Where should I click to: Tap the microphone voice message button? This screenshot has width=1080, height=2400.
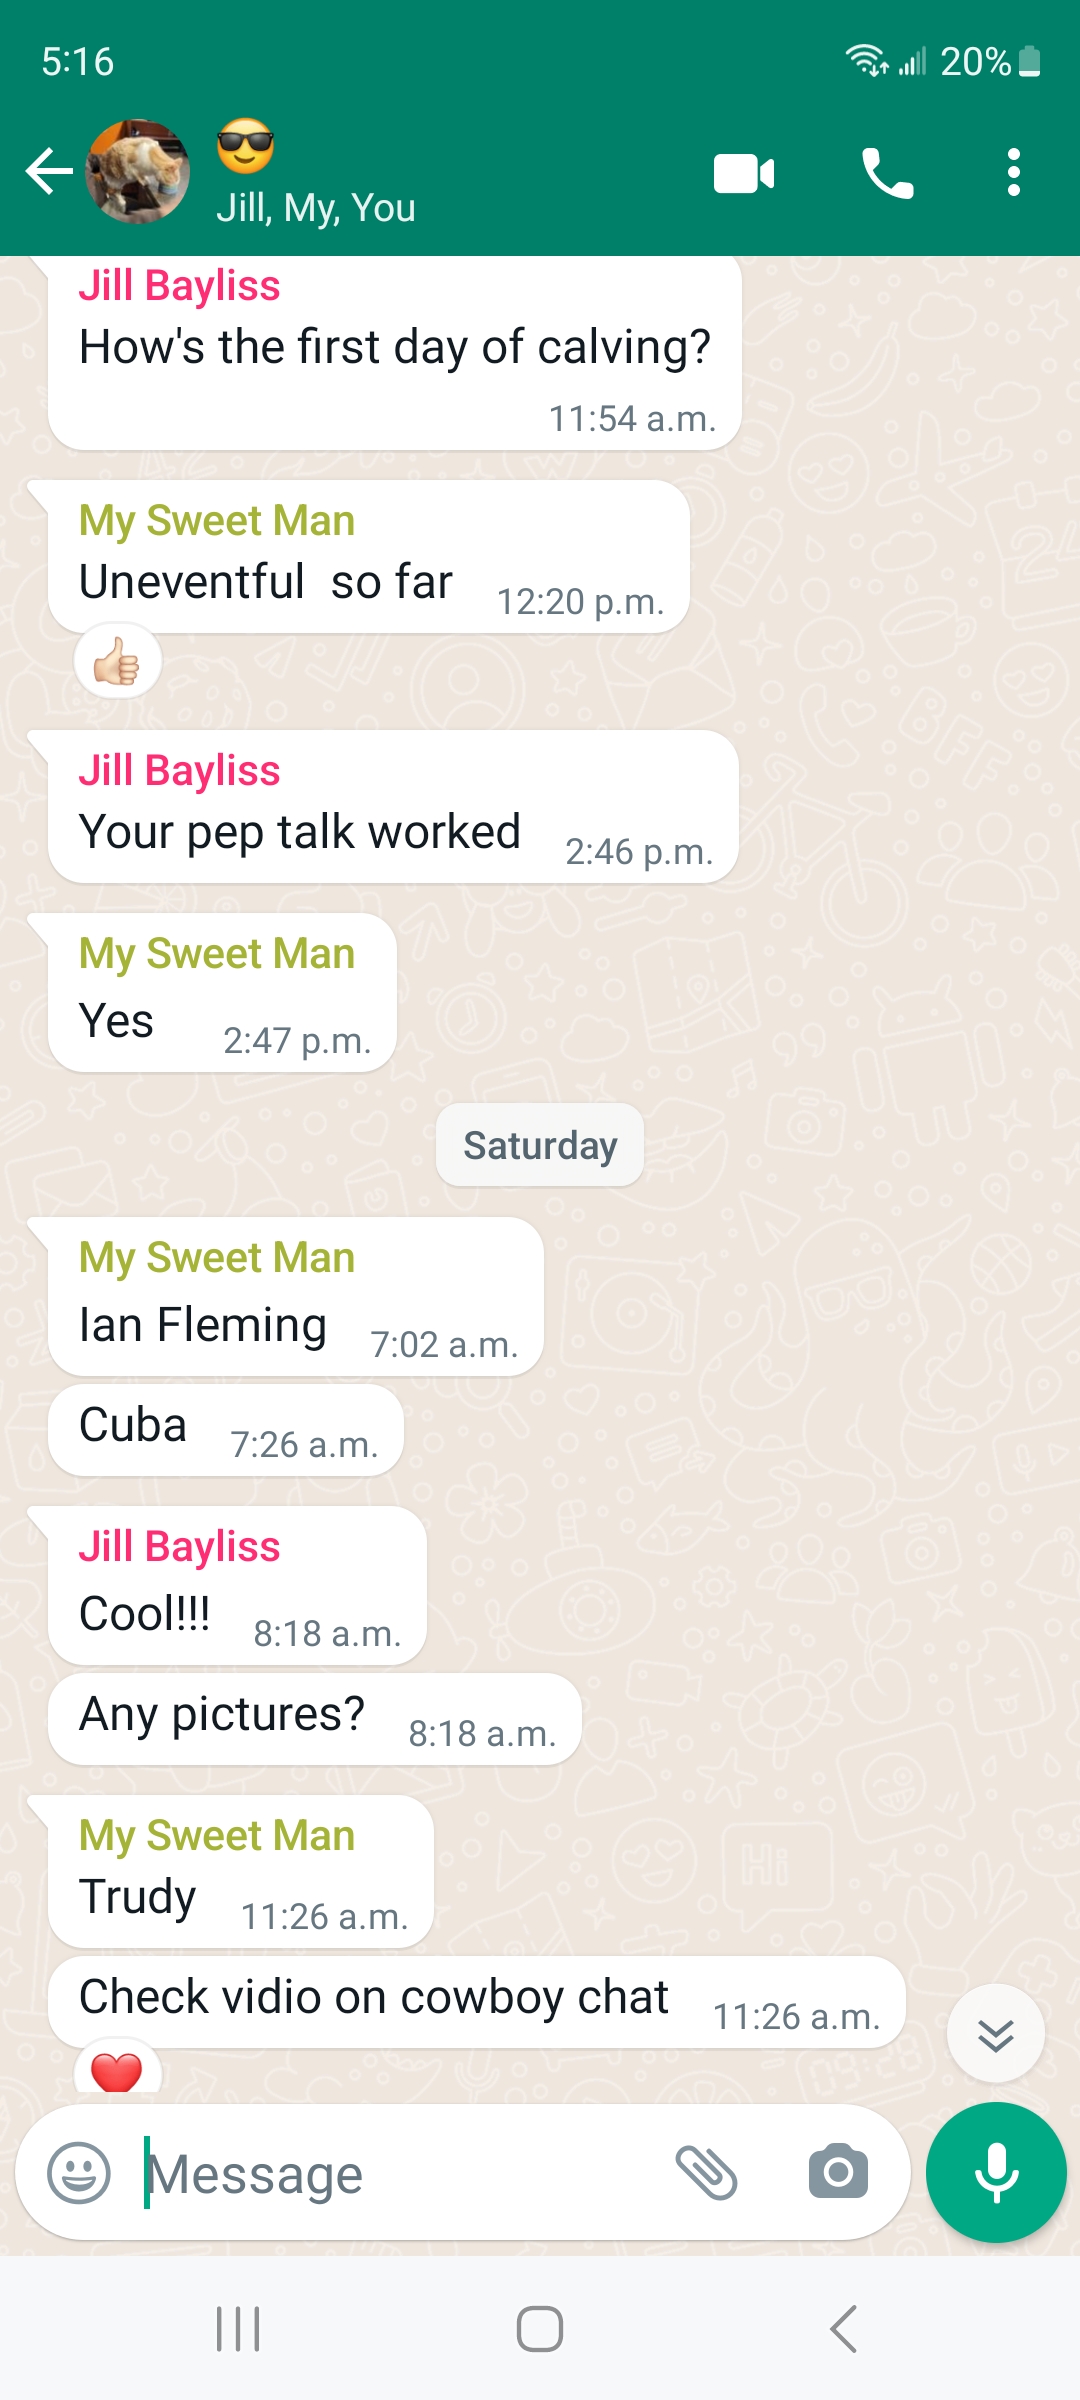point(996,2172)
